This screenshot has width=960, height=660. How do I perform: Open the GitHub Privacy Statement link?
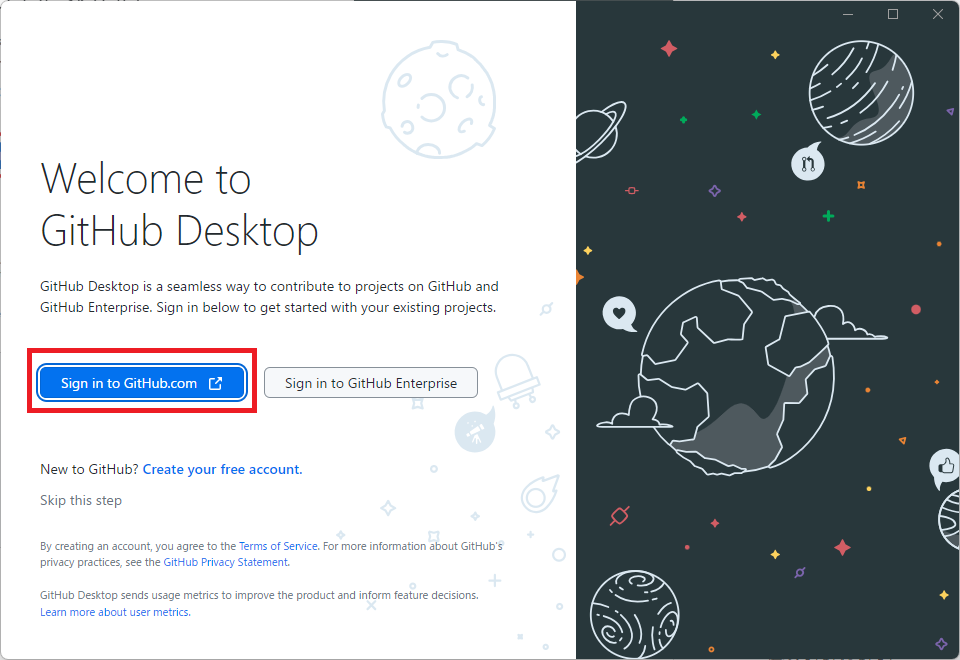[x=225, y=562]
